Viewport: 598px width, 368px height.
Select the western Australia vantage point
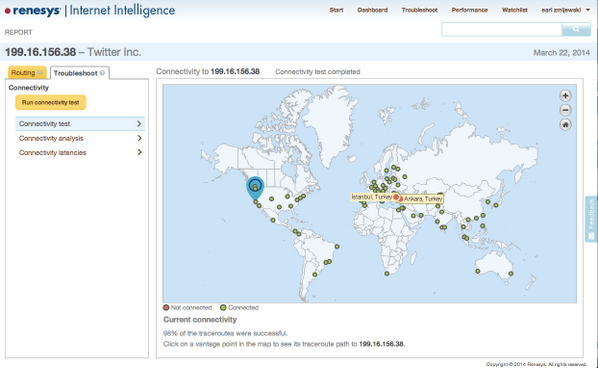point(477,271)
